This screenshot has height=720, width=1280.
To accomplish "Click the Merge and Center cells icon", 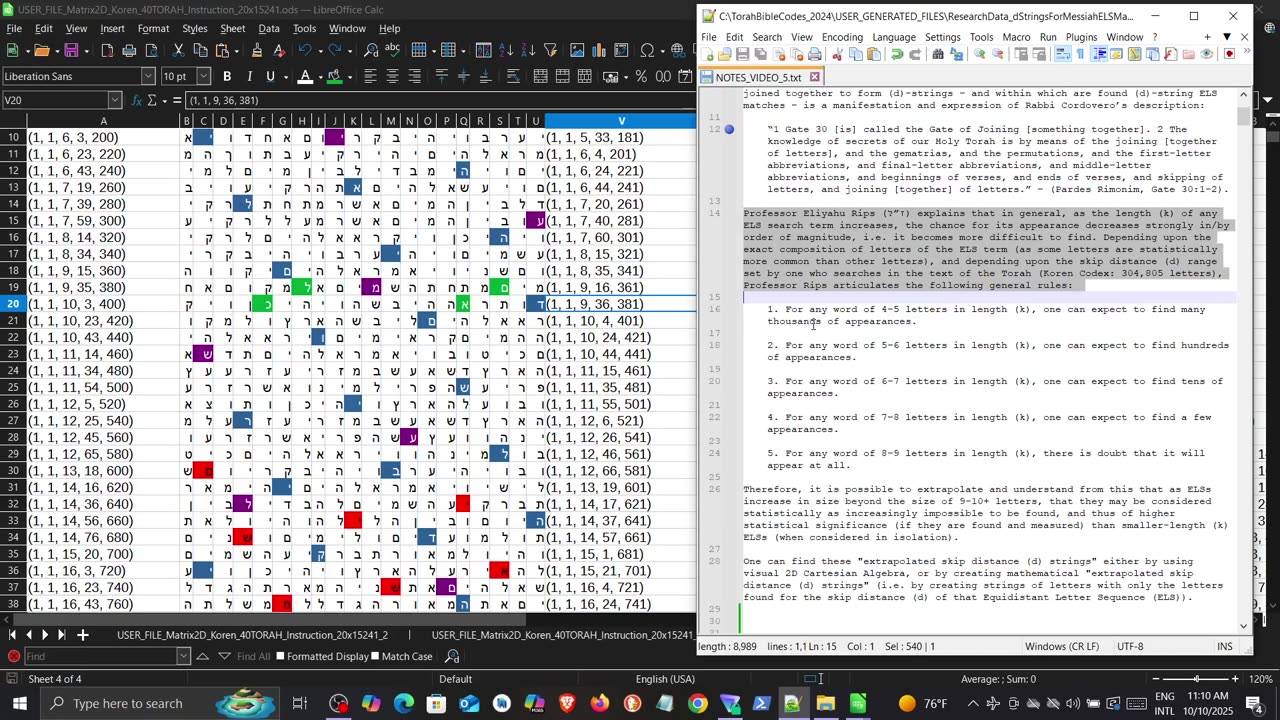I will coord(540,76).
